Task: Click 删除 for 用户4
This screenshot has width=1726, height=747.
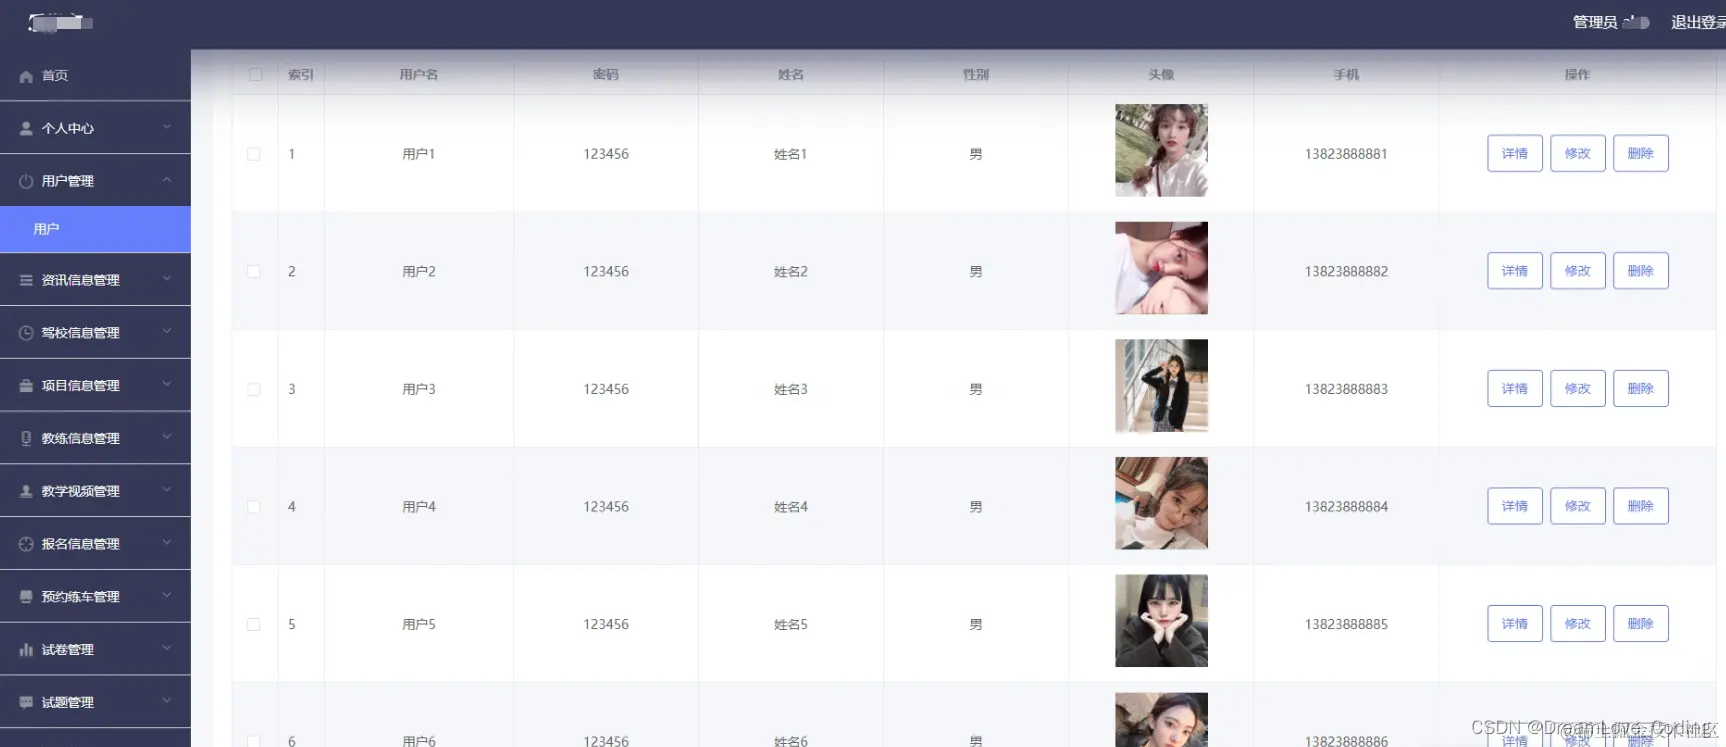Action: [x=1641, y=506]
